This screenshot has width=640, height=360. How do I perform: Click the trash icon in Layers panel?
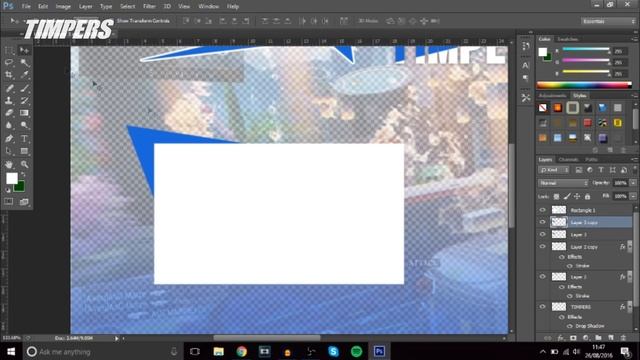pyautogui.click(x=623, y=338)
